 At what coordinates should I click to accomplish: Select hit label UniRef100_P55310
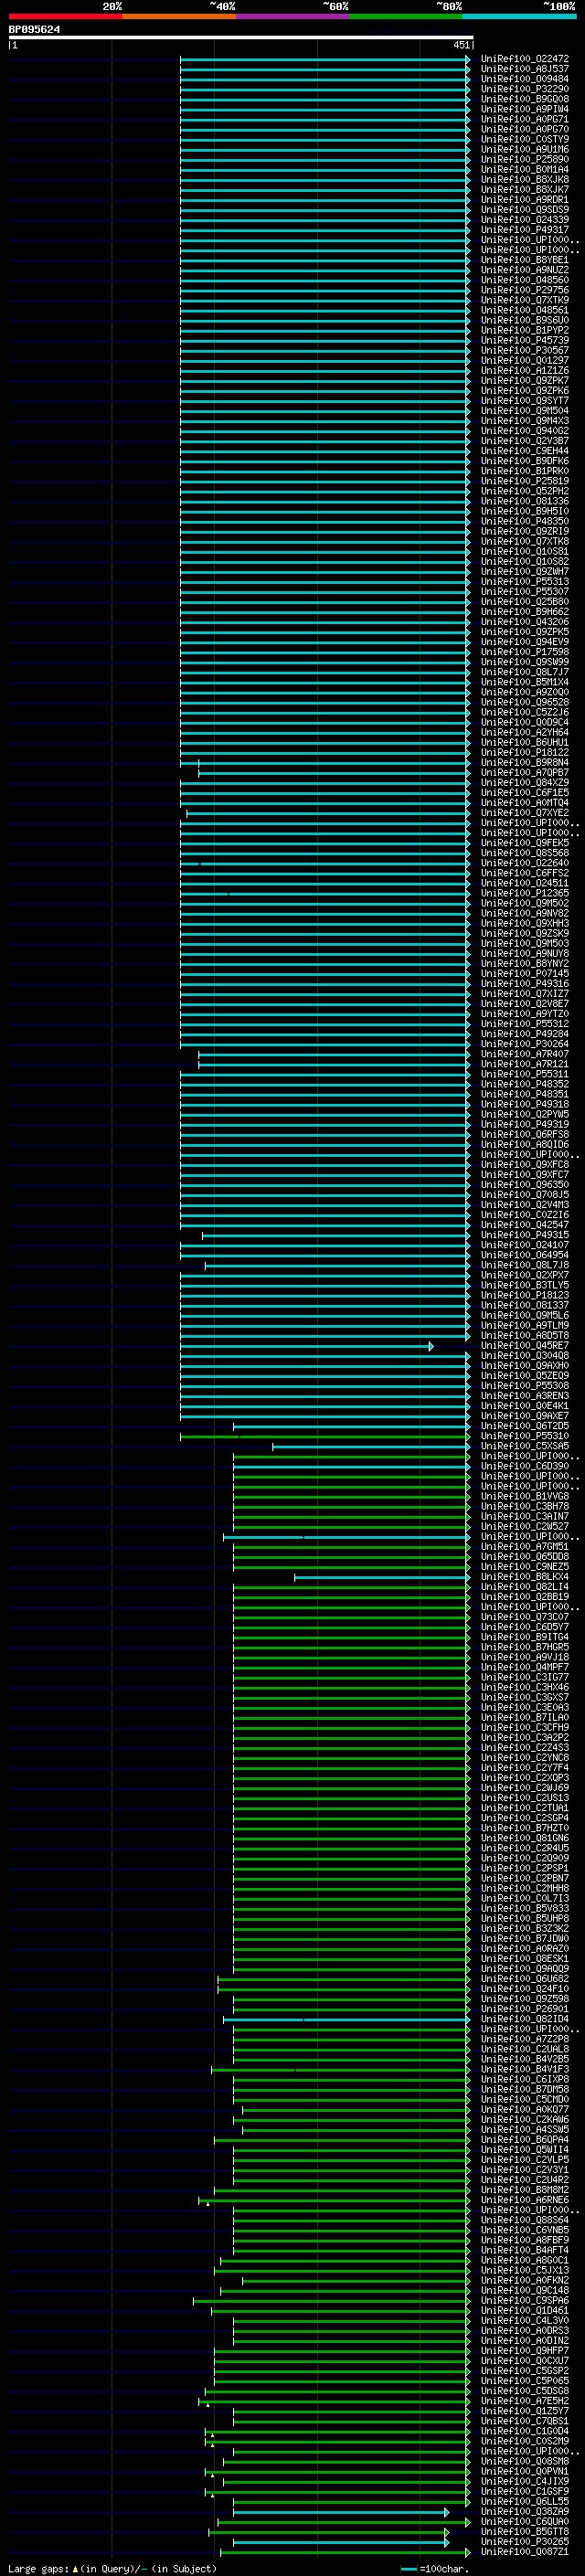(525, 1436)
